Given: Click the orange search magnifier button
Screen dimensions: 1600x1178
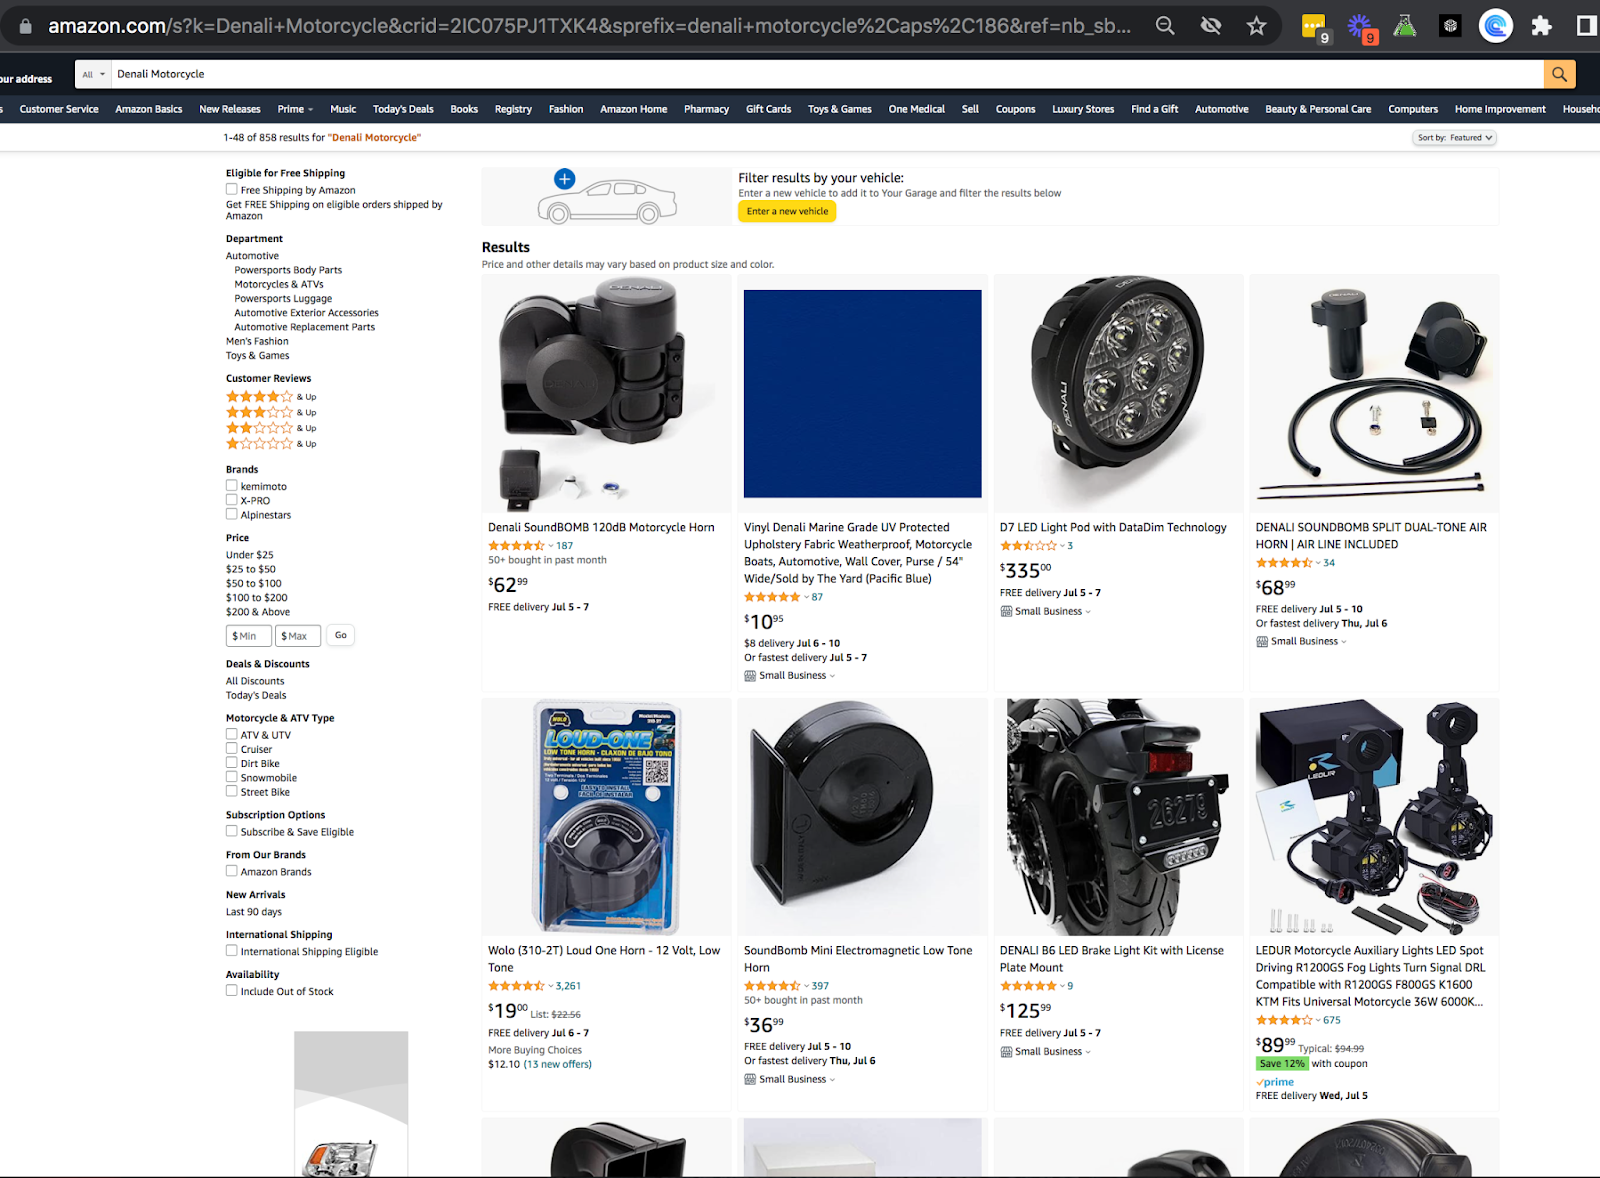Looking at the screenshot, I should tap(1559, 74).
